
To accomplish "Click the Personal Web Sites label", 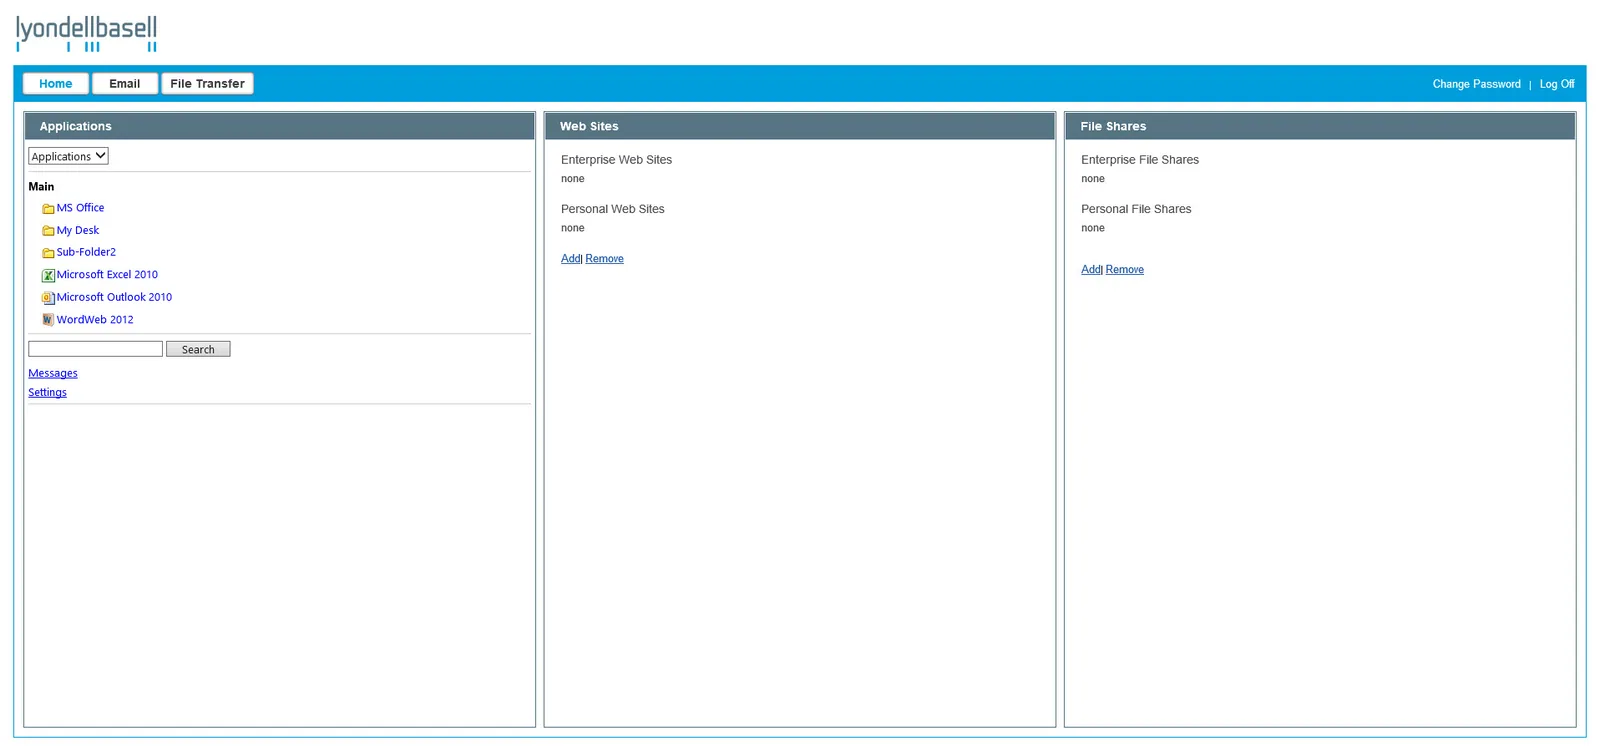I will [x=612, y=209].
